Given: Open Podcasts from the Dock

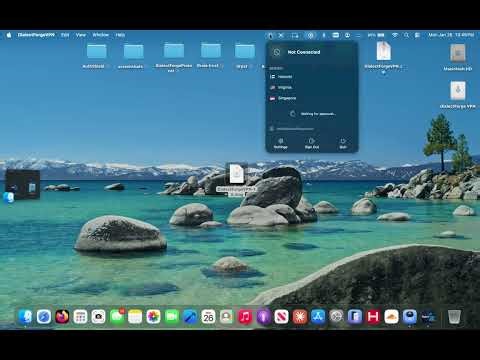Looking at the screenshot, I should (x=263, y=317).
